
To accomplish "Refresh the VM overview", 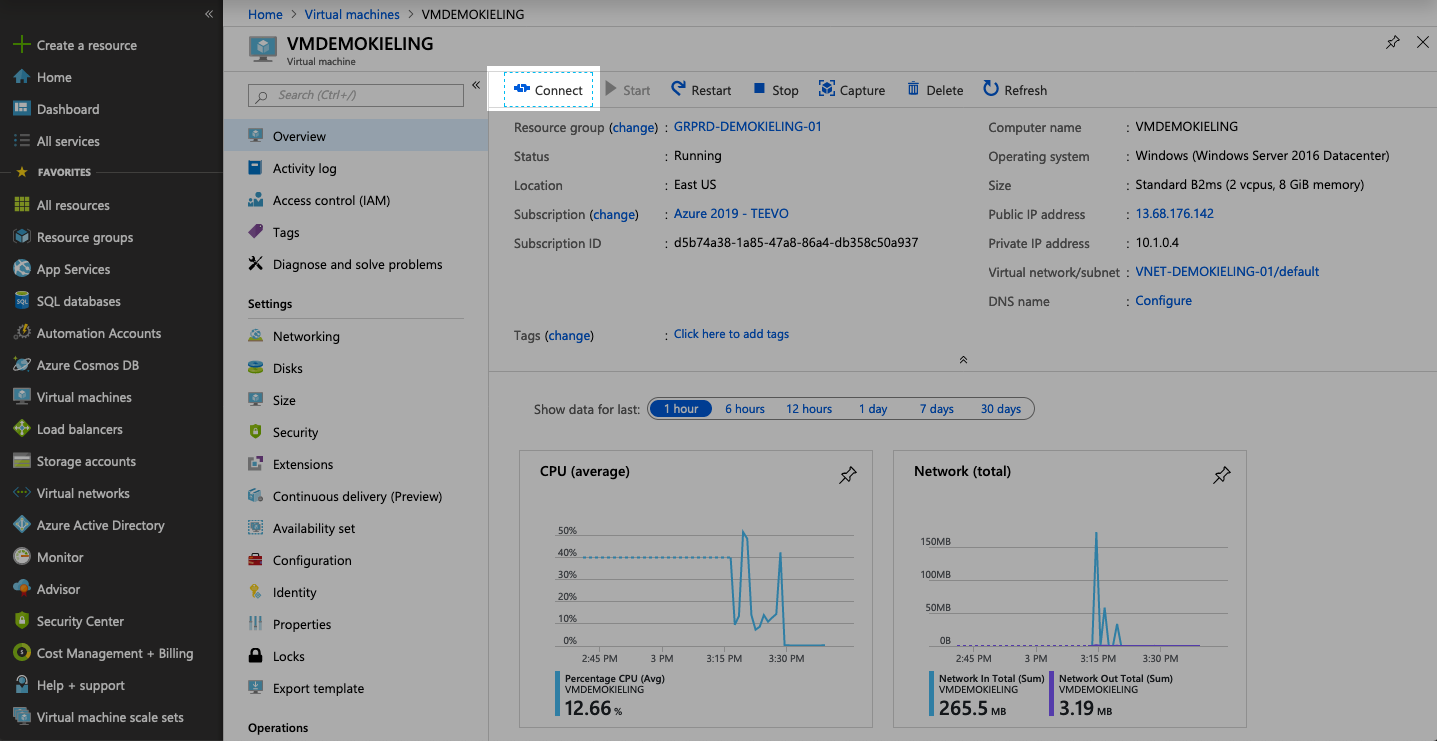I will [1015, 90].
